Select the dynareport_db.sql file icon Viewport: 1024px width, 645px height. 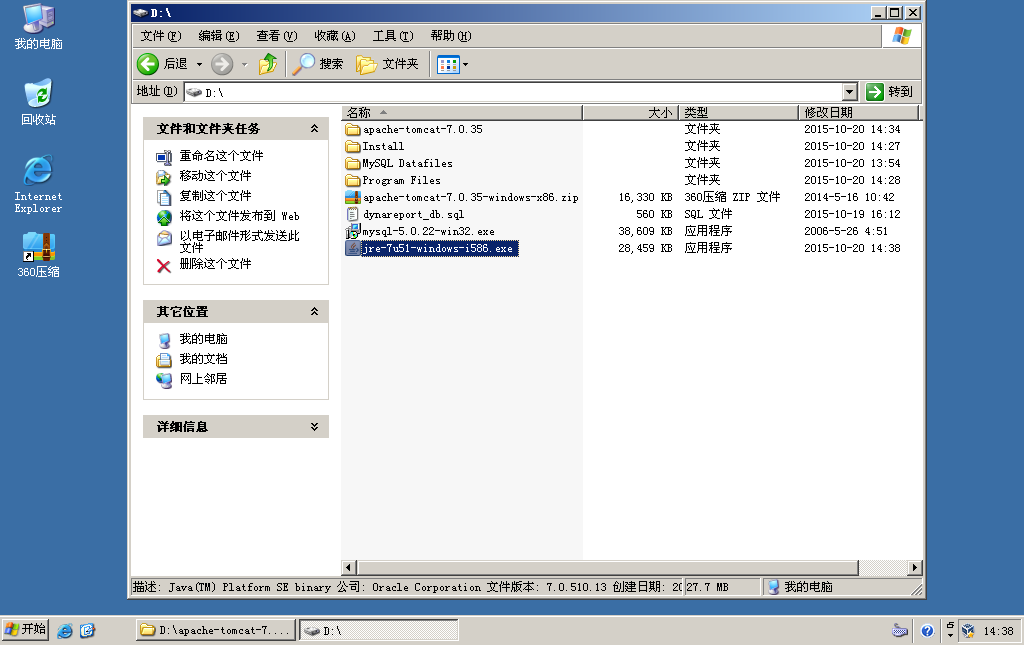point(353,214)
